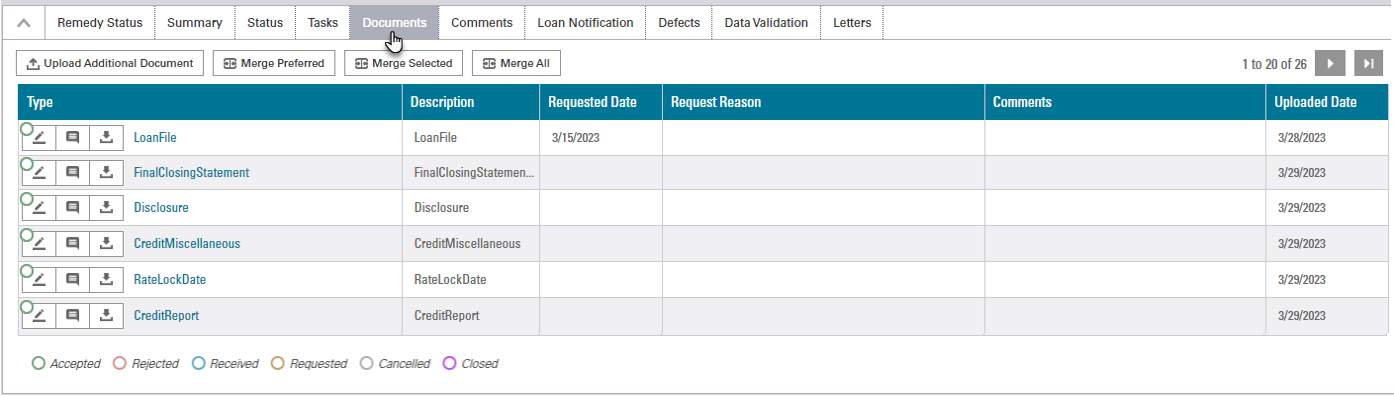
Task: Download the CreditReport document
Action: pos(106,315)
